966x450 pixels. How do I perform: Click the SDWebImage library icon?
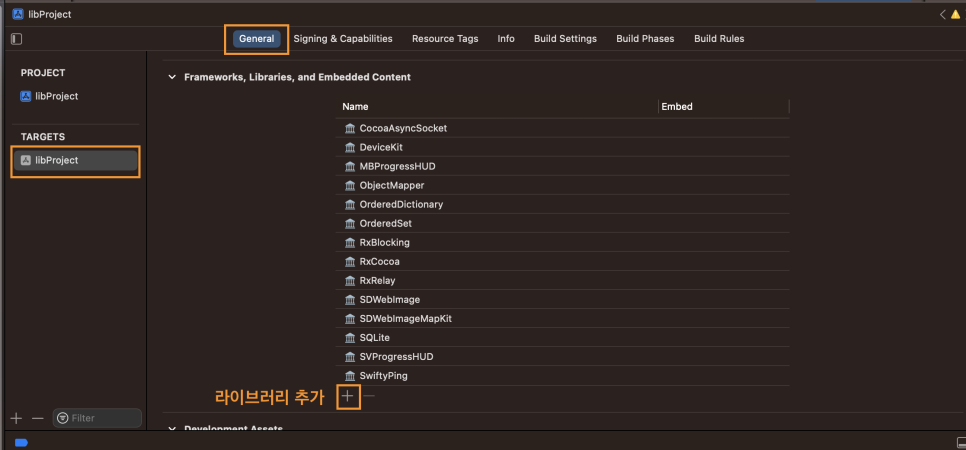(x=350, y=300)
